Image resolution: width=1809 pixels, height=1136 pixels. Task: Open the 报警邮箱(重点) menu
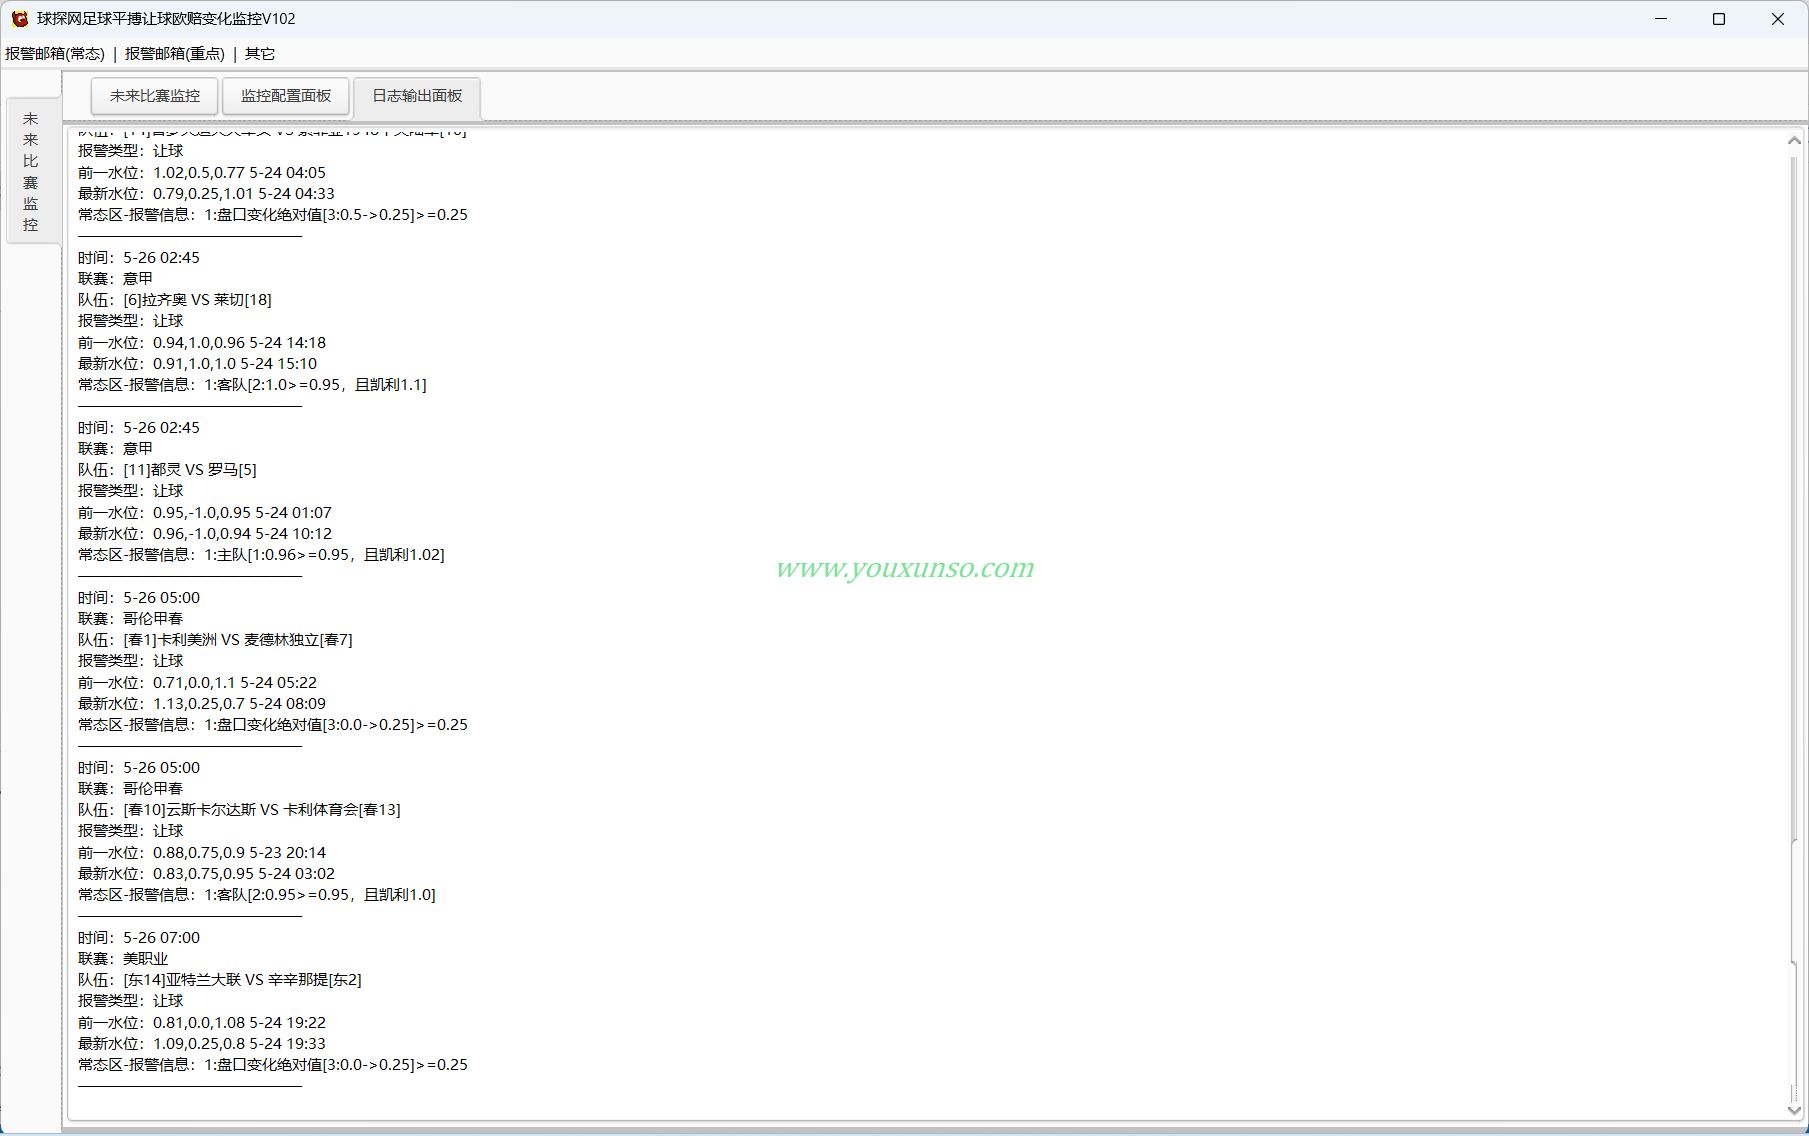[x=175, y=54]
